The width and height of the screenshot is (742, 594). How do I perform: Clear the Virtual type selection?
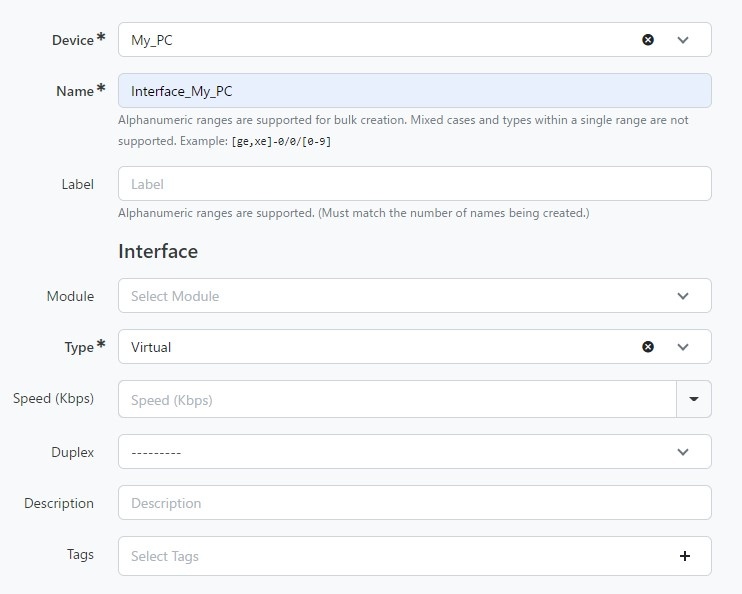coord(648,347)
